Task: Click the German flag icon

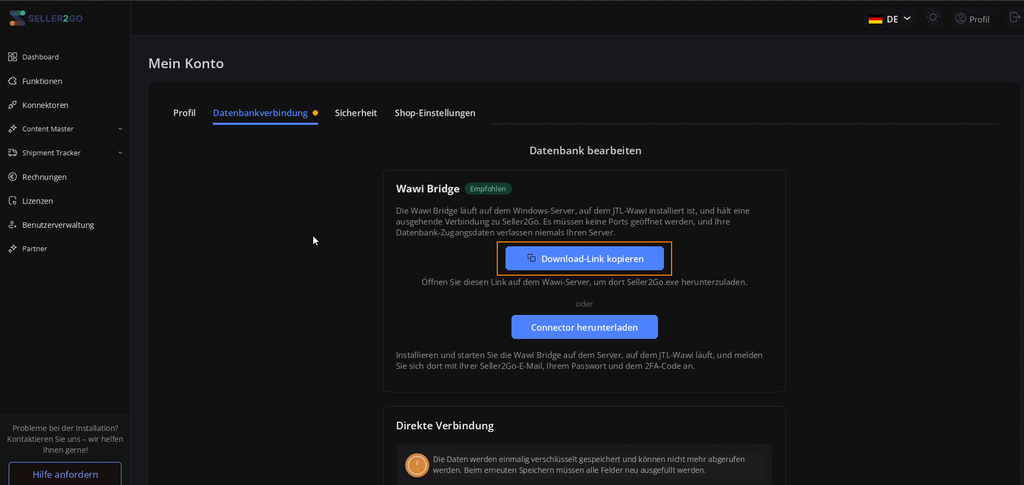Action: click(875, 20)
